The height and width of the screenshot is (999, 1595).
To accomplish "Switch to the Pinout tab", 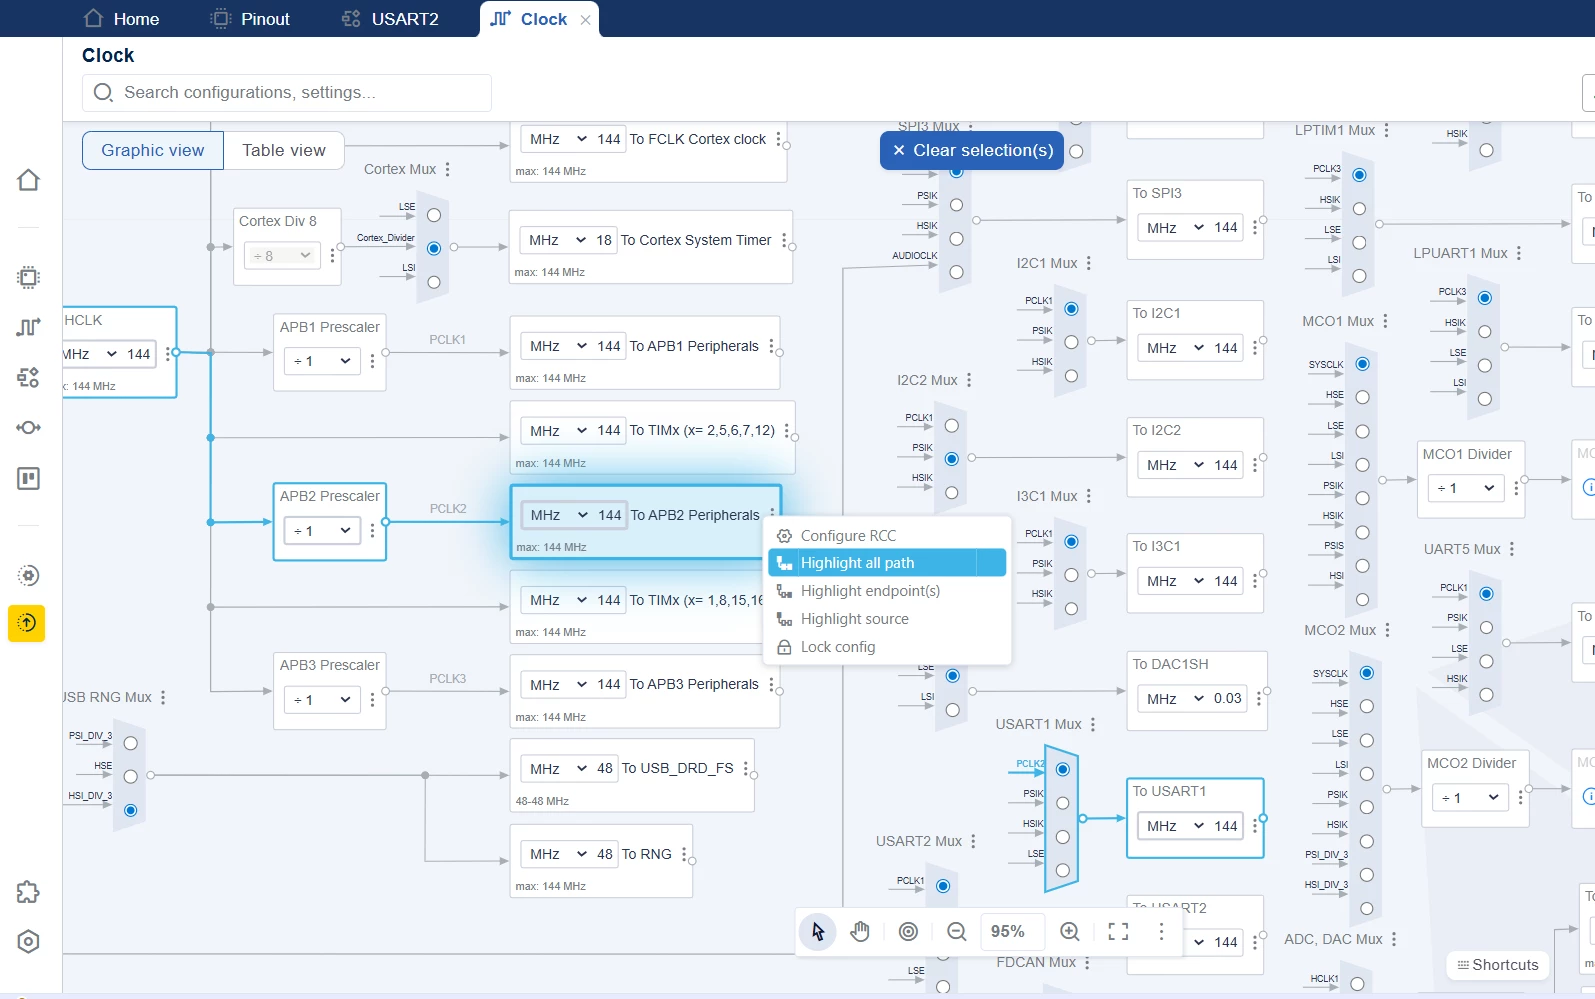I will (x=250, y=19).
